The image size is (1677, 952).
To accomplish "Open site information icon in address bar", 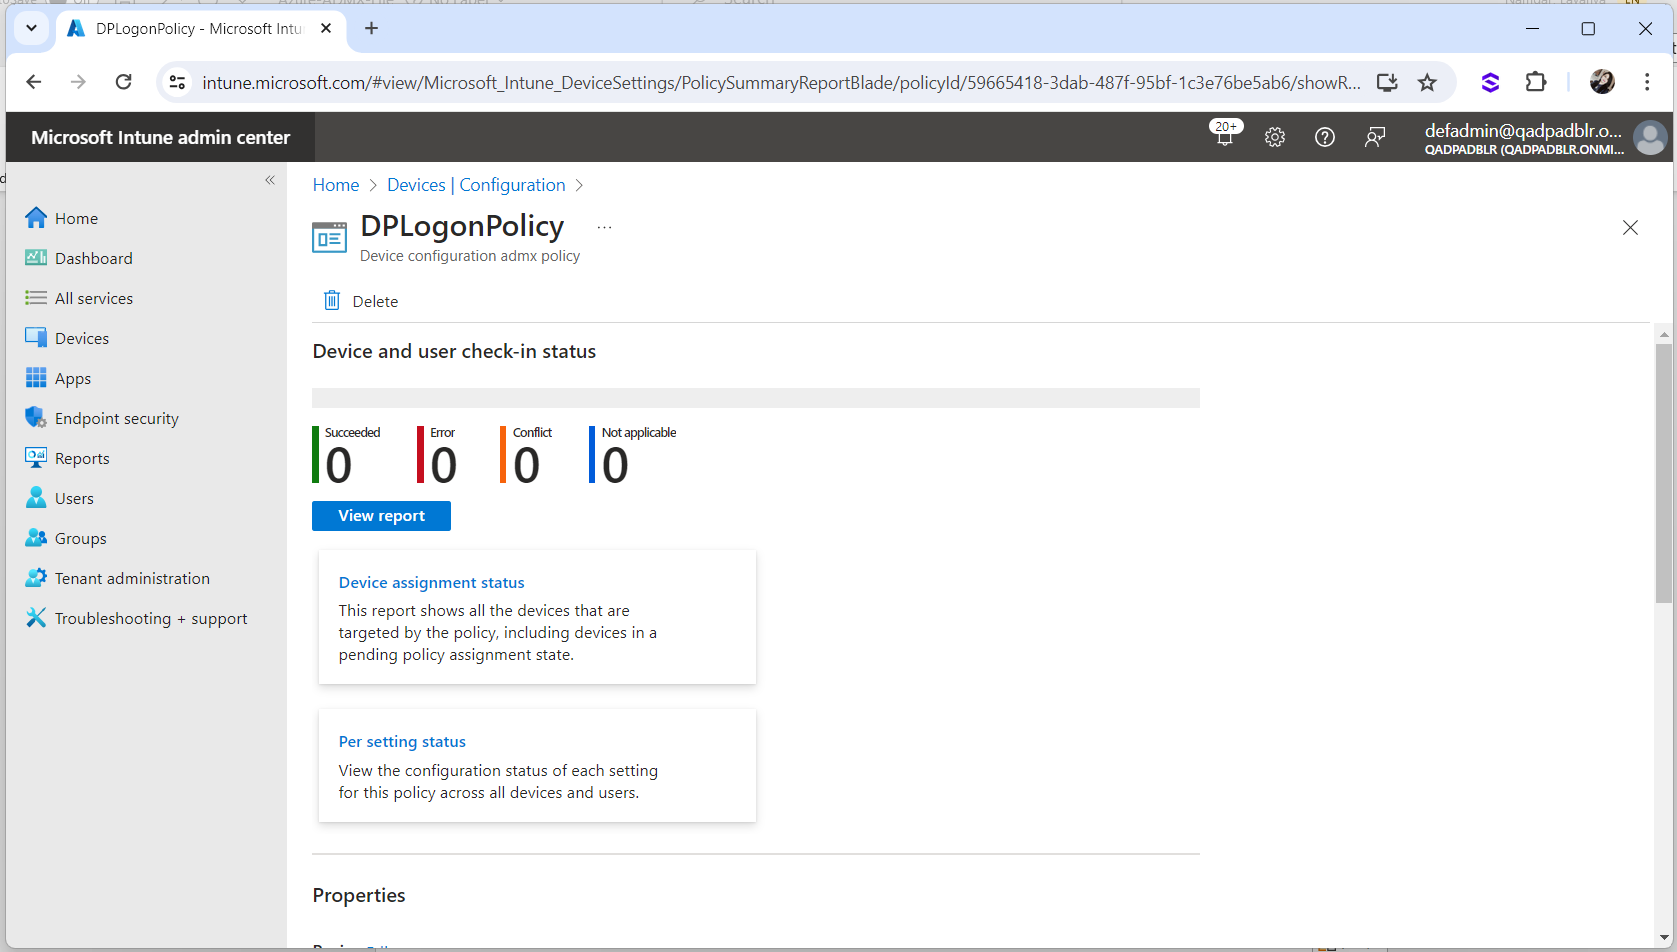I will tap(177, 82).
